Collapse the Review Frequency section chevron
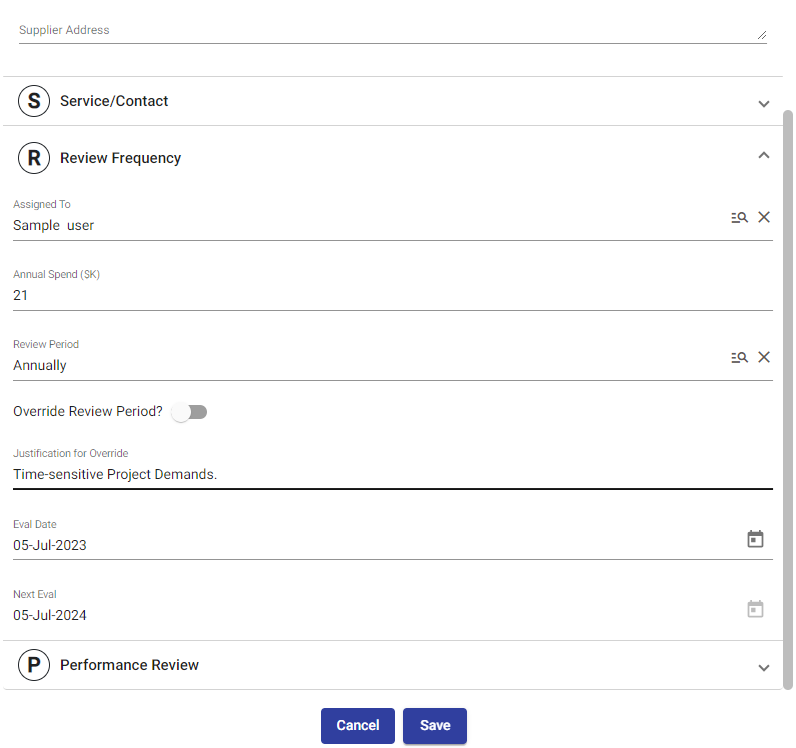This screenshot has width=796, height=748. (x=764, y=155)
